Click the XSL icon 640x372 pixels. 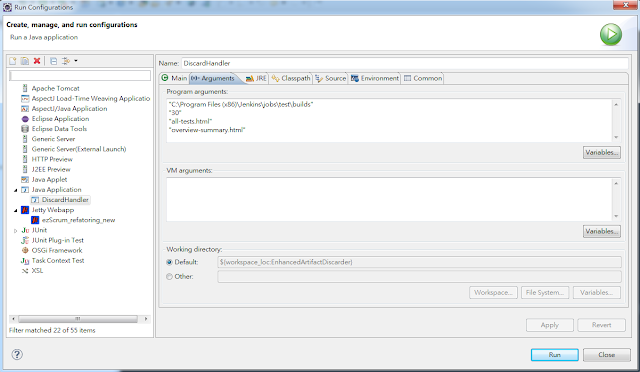pos(25,271)
